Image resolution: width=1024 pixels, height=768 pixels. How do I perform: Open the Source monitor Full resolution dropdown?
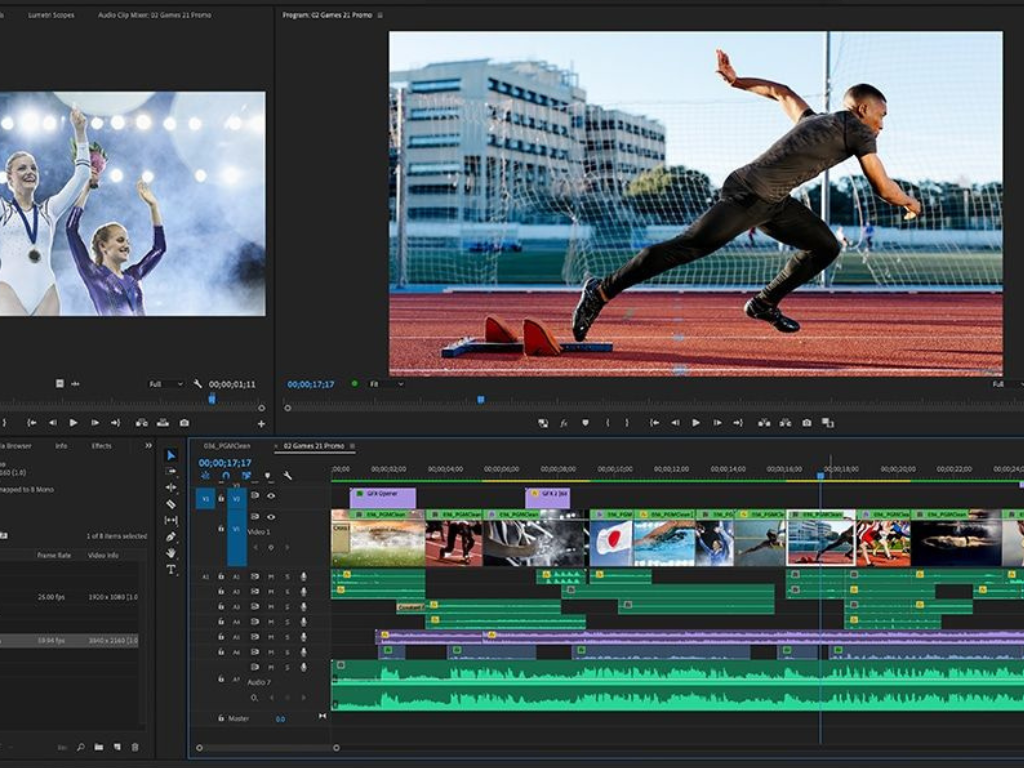click(x=166, y=384)
